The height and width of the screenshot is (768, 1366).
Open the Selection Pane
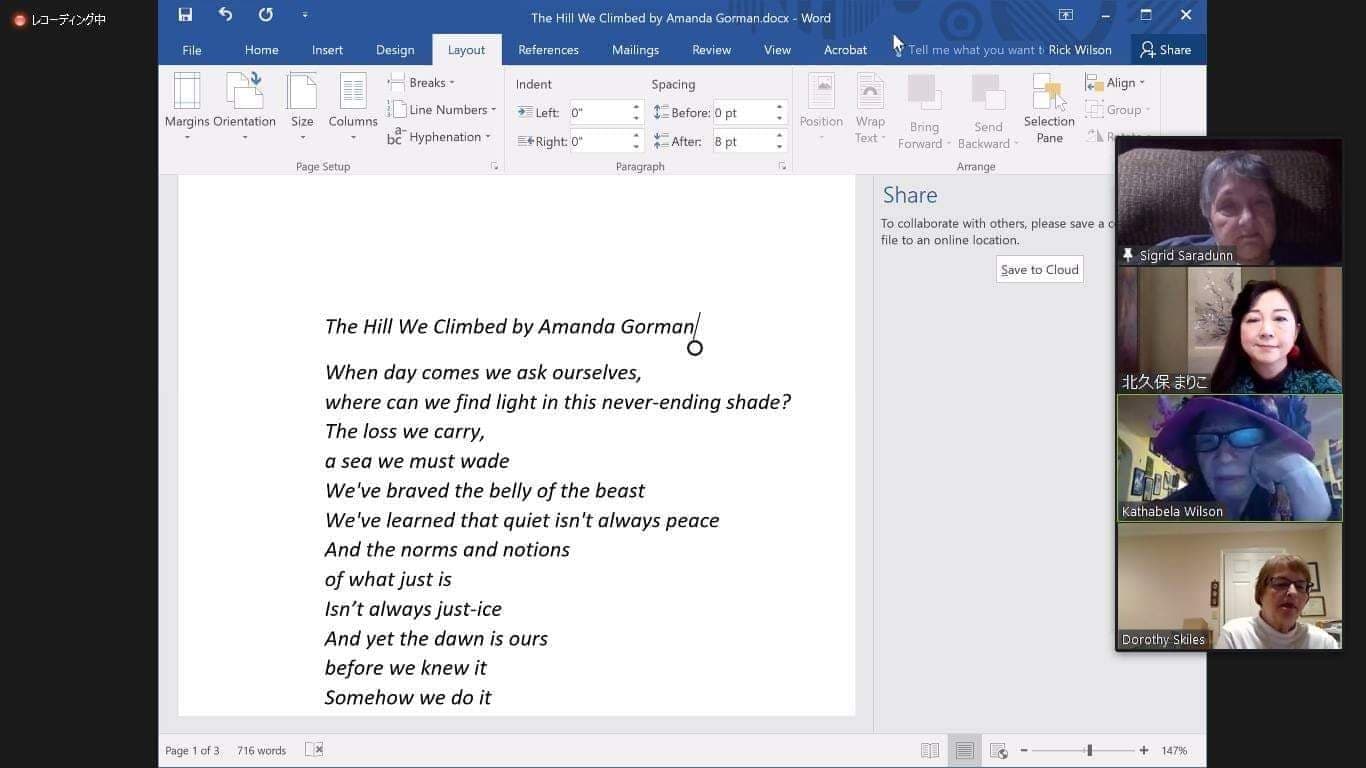[x=1049, y=107]
